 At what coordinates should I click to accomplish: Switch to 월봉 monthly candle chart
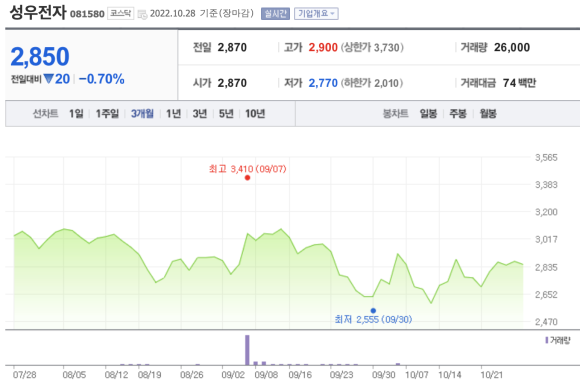(488, 114)
